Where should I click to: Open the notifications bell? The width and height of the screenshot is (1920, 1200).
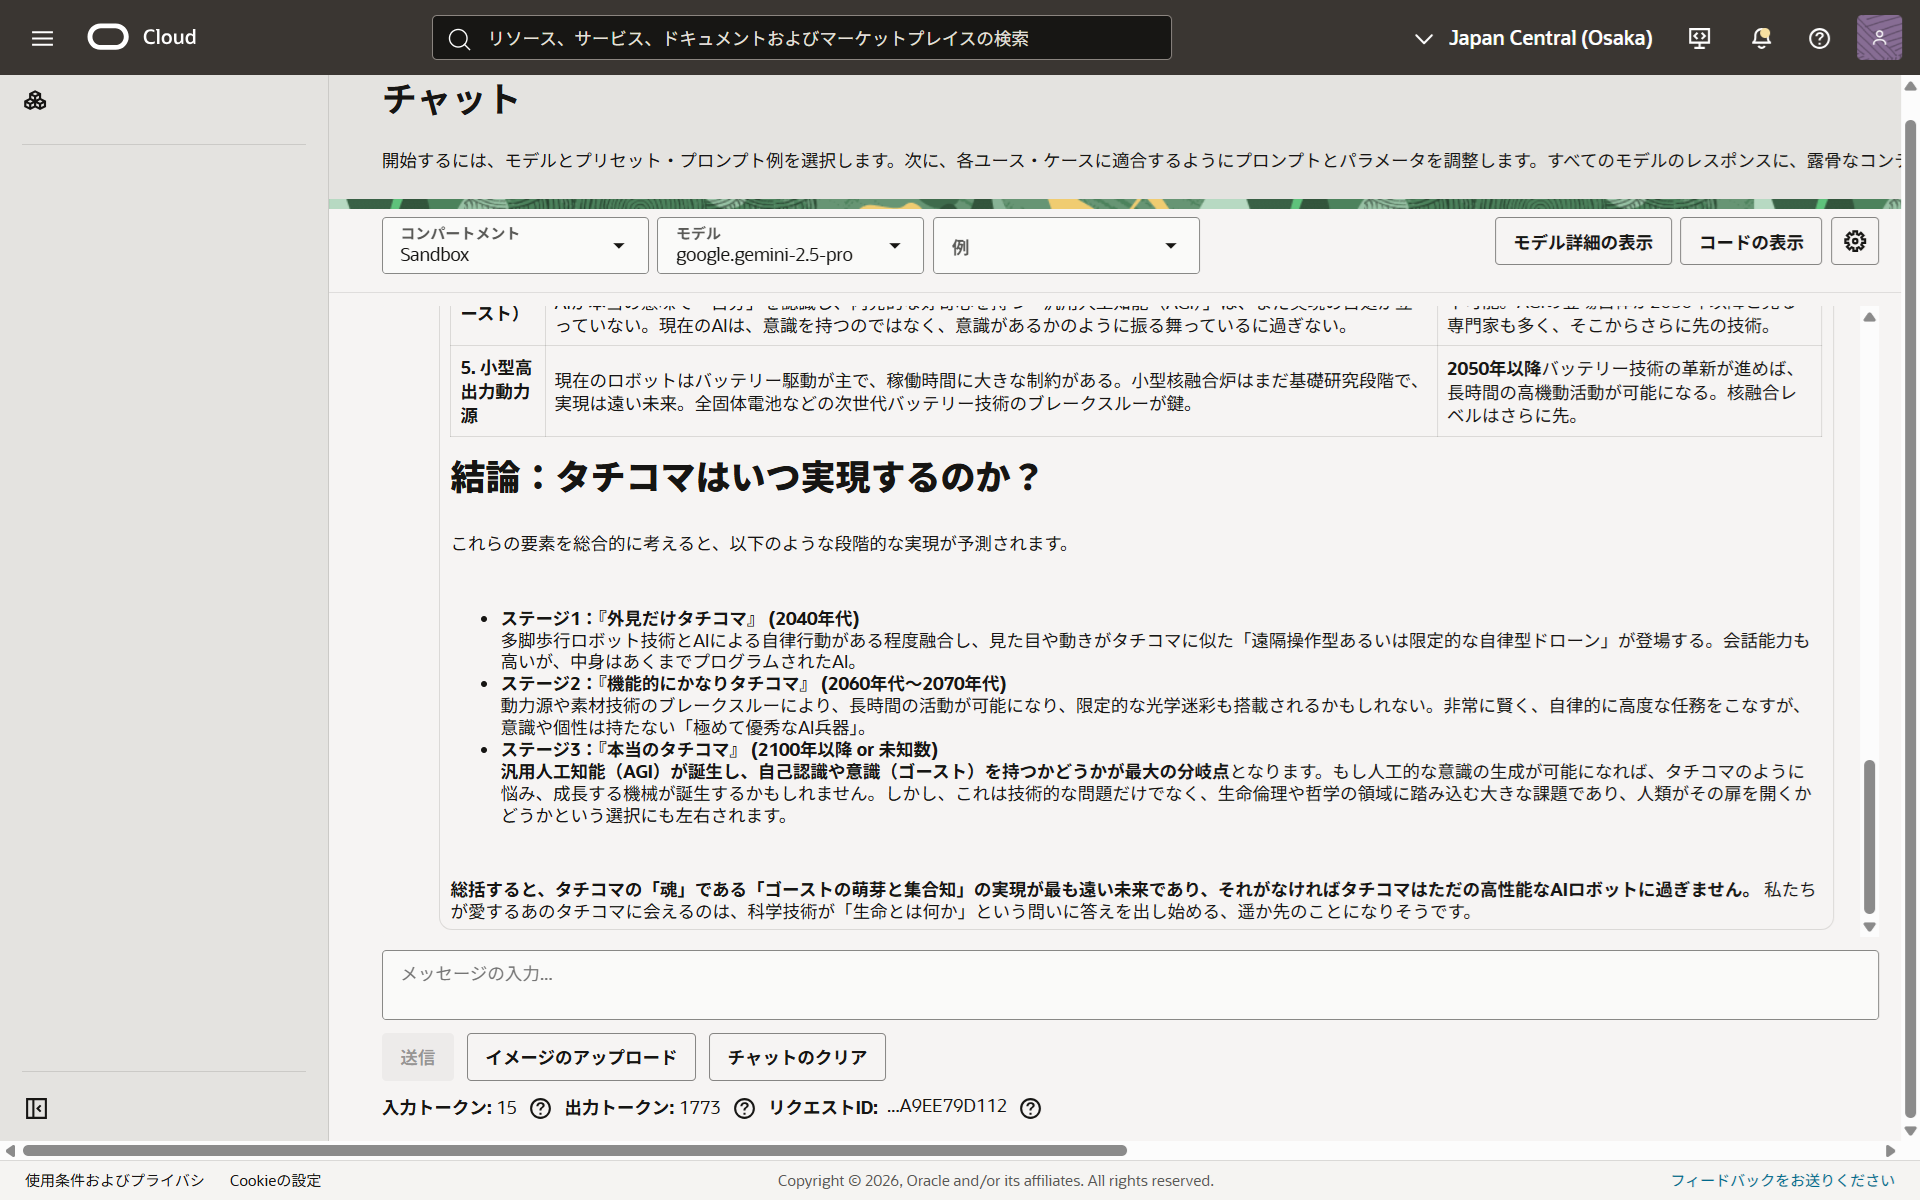1761,38
